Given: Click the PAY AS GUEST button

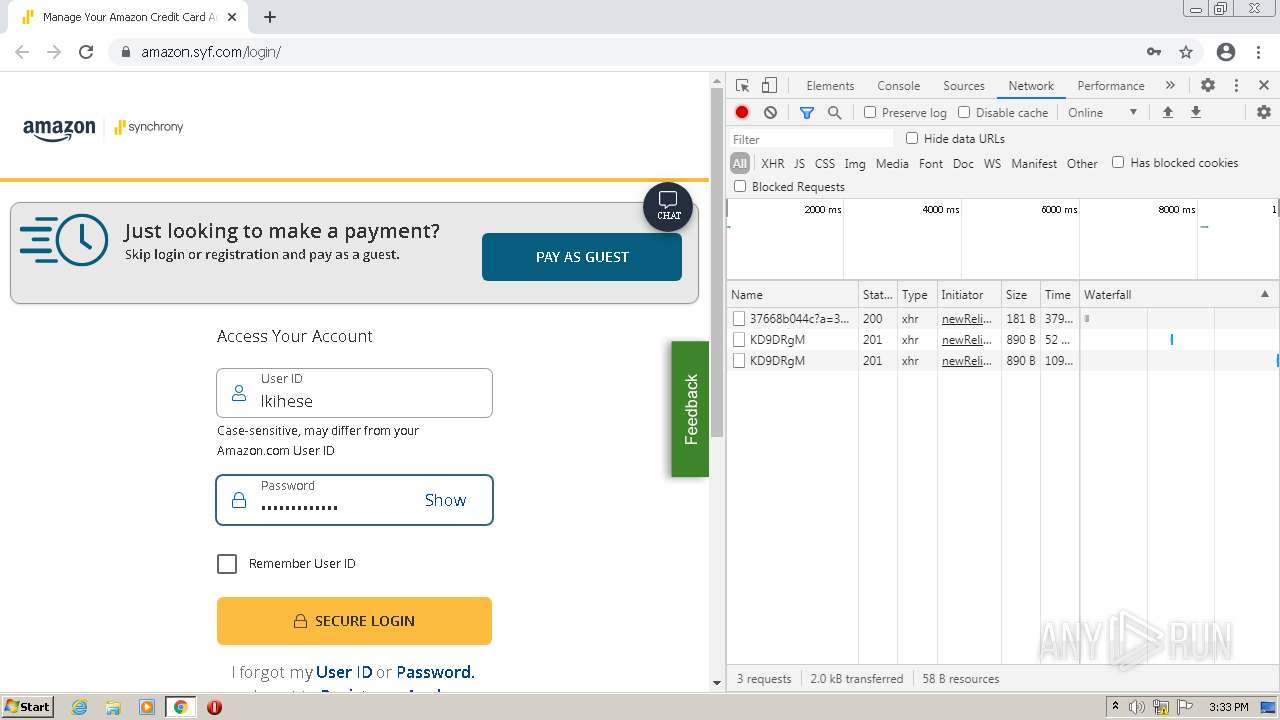Looking at the screenshot, I should [582, 257].
